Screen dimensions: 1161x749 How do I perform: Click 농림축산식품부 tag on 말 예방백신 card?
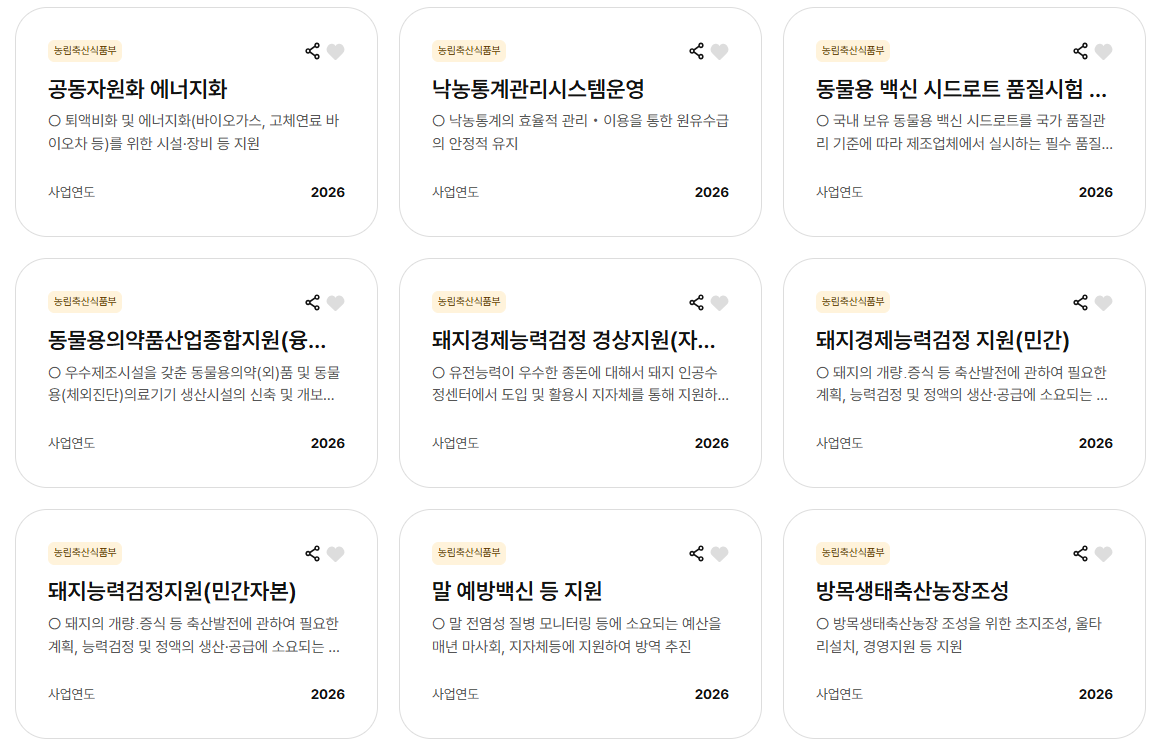click(469, 552)
